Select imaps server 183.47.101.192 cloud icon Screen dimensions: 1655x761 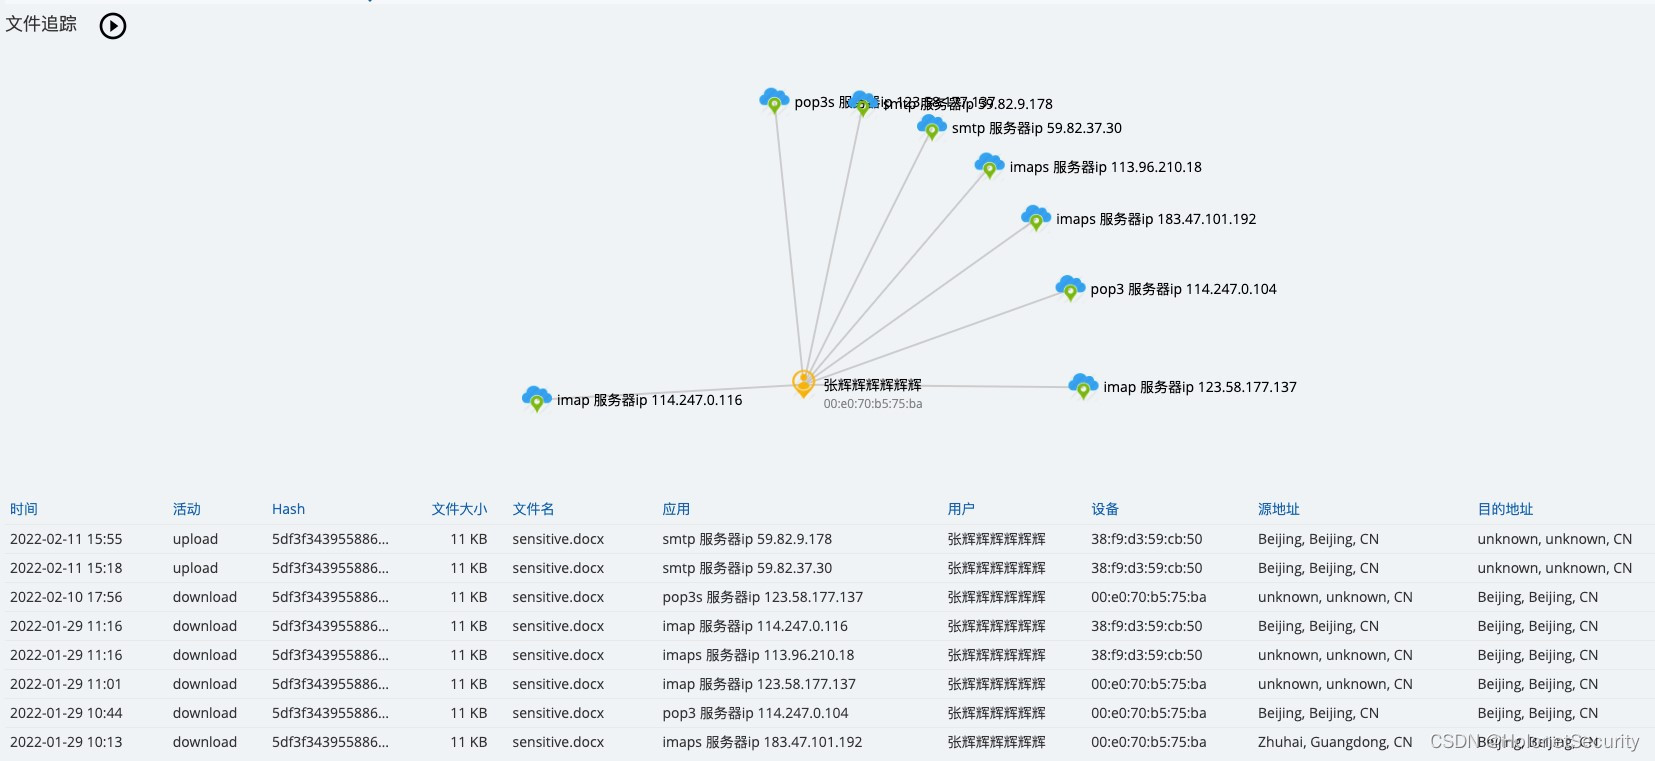(1036, 218)
